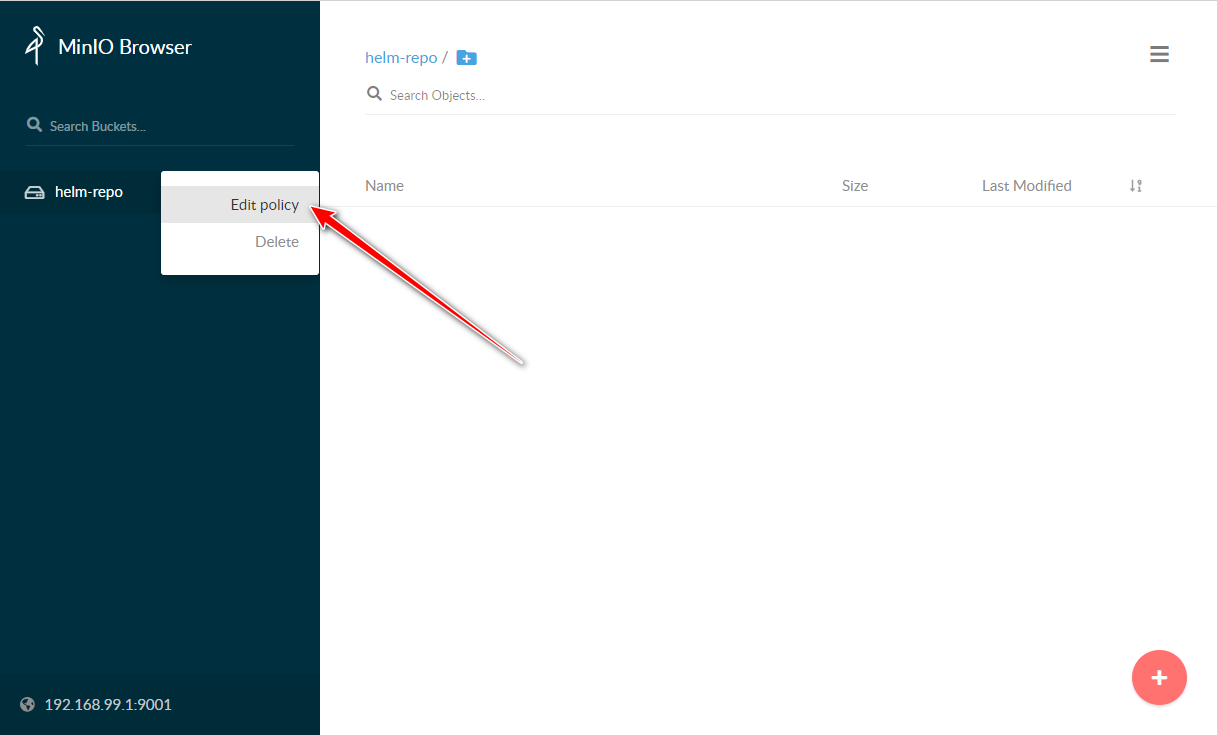1217x735 pixels.
Task: Sort objects by Last Modified column
Action: point(1026,186)
